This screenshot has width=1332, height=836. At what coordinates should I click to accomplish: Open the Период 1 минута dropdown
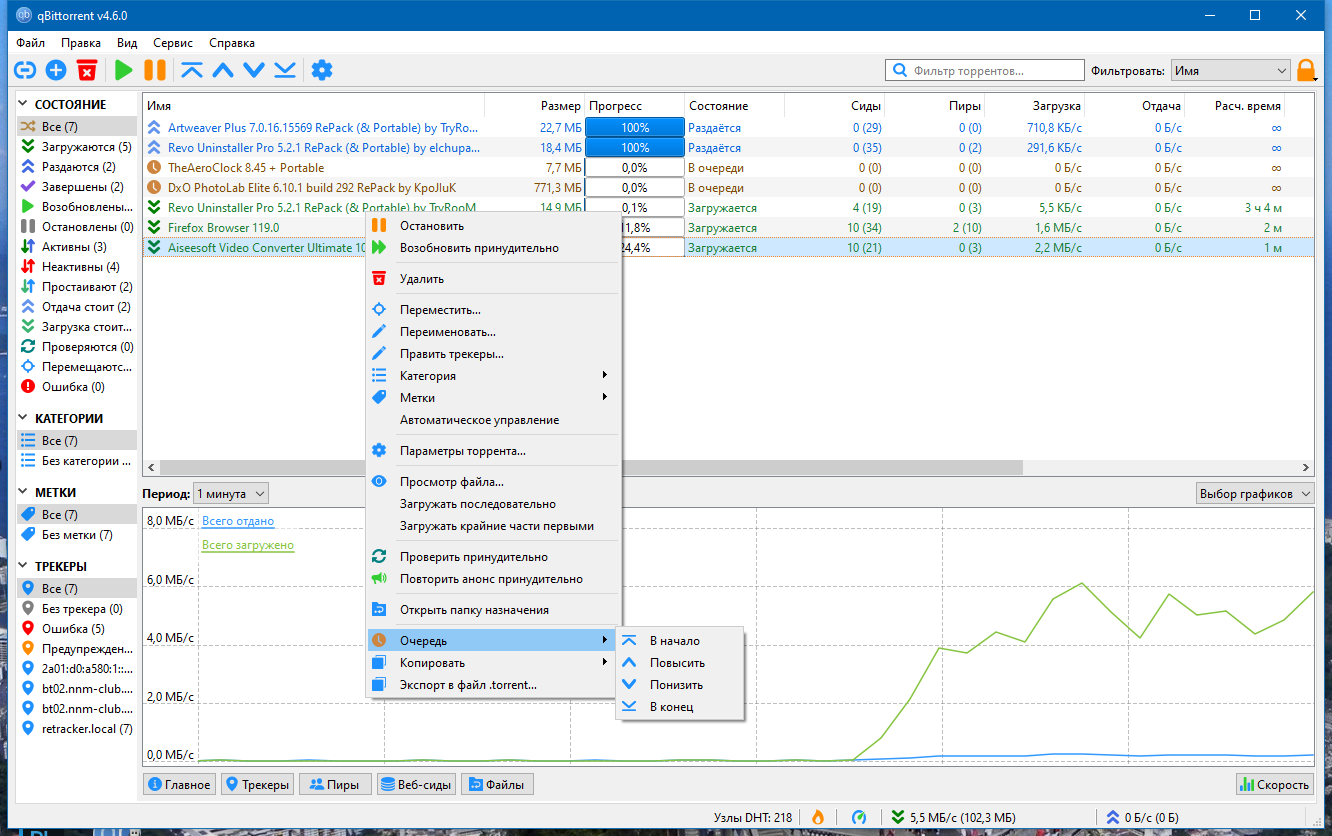point(231,493)
